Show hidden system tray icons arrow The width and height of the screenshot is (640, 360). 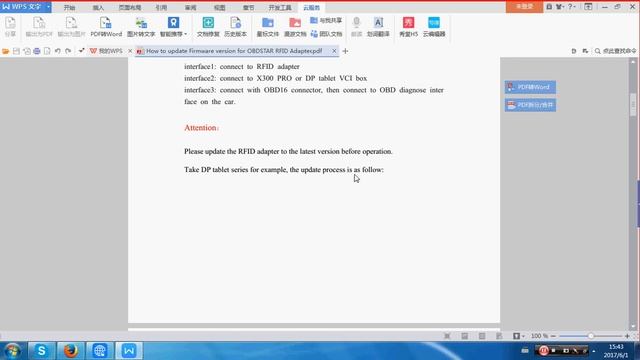[x=593, y=351]
